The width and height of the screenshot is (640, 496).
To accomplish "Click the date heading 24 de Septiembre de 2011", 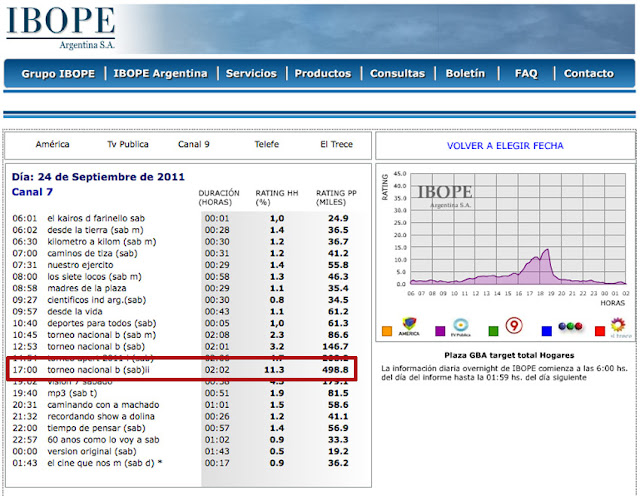I will [x=111, y=177].
